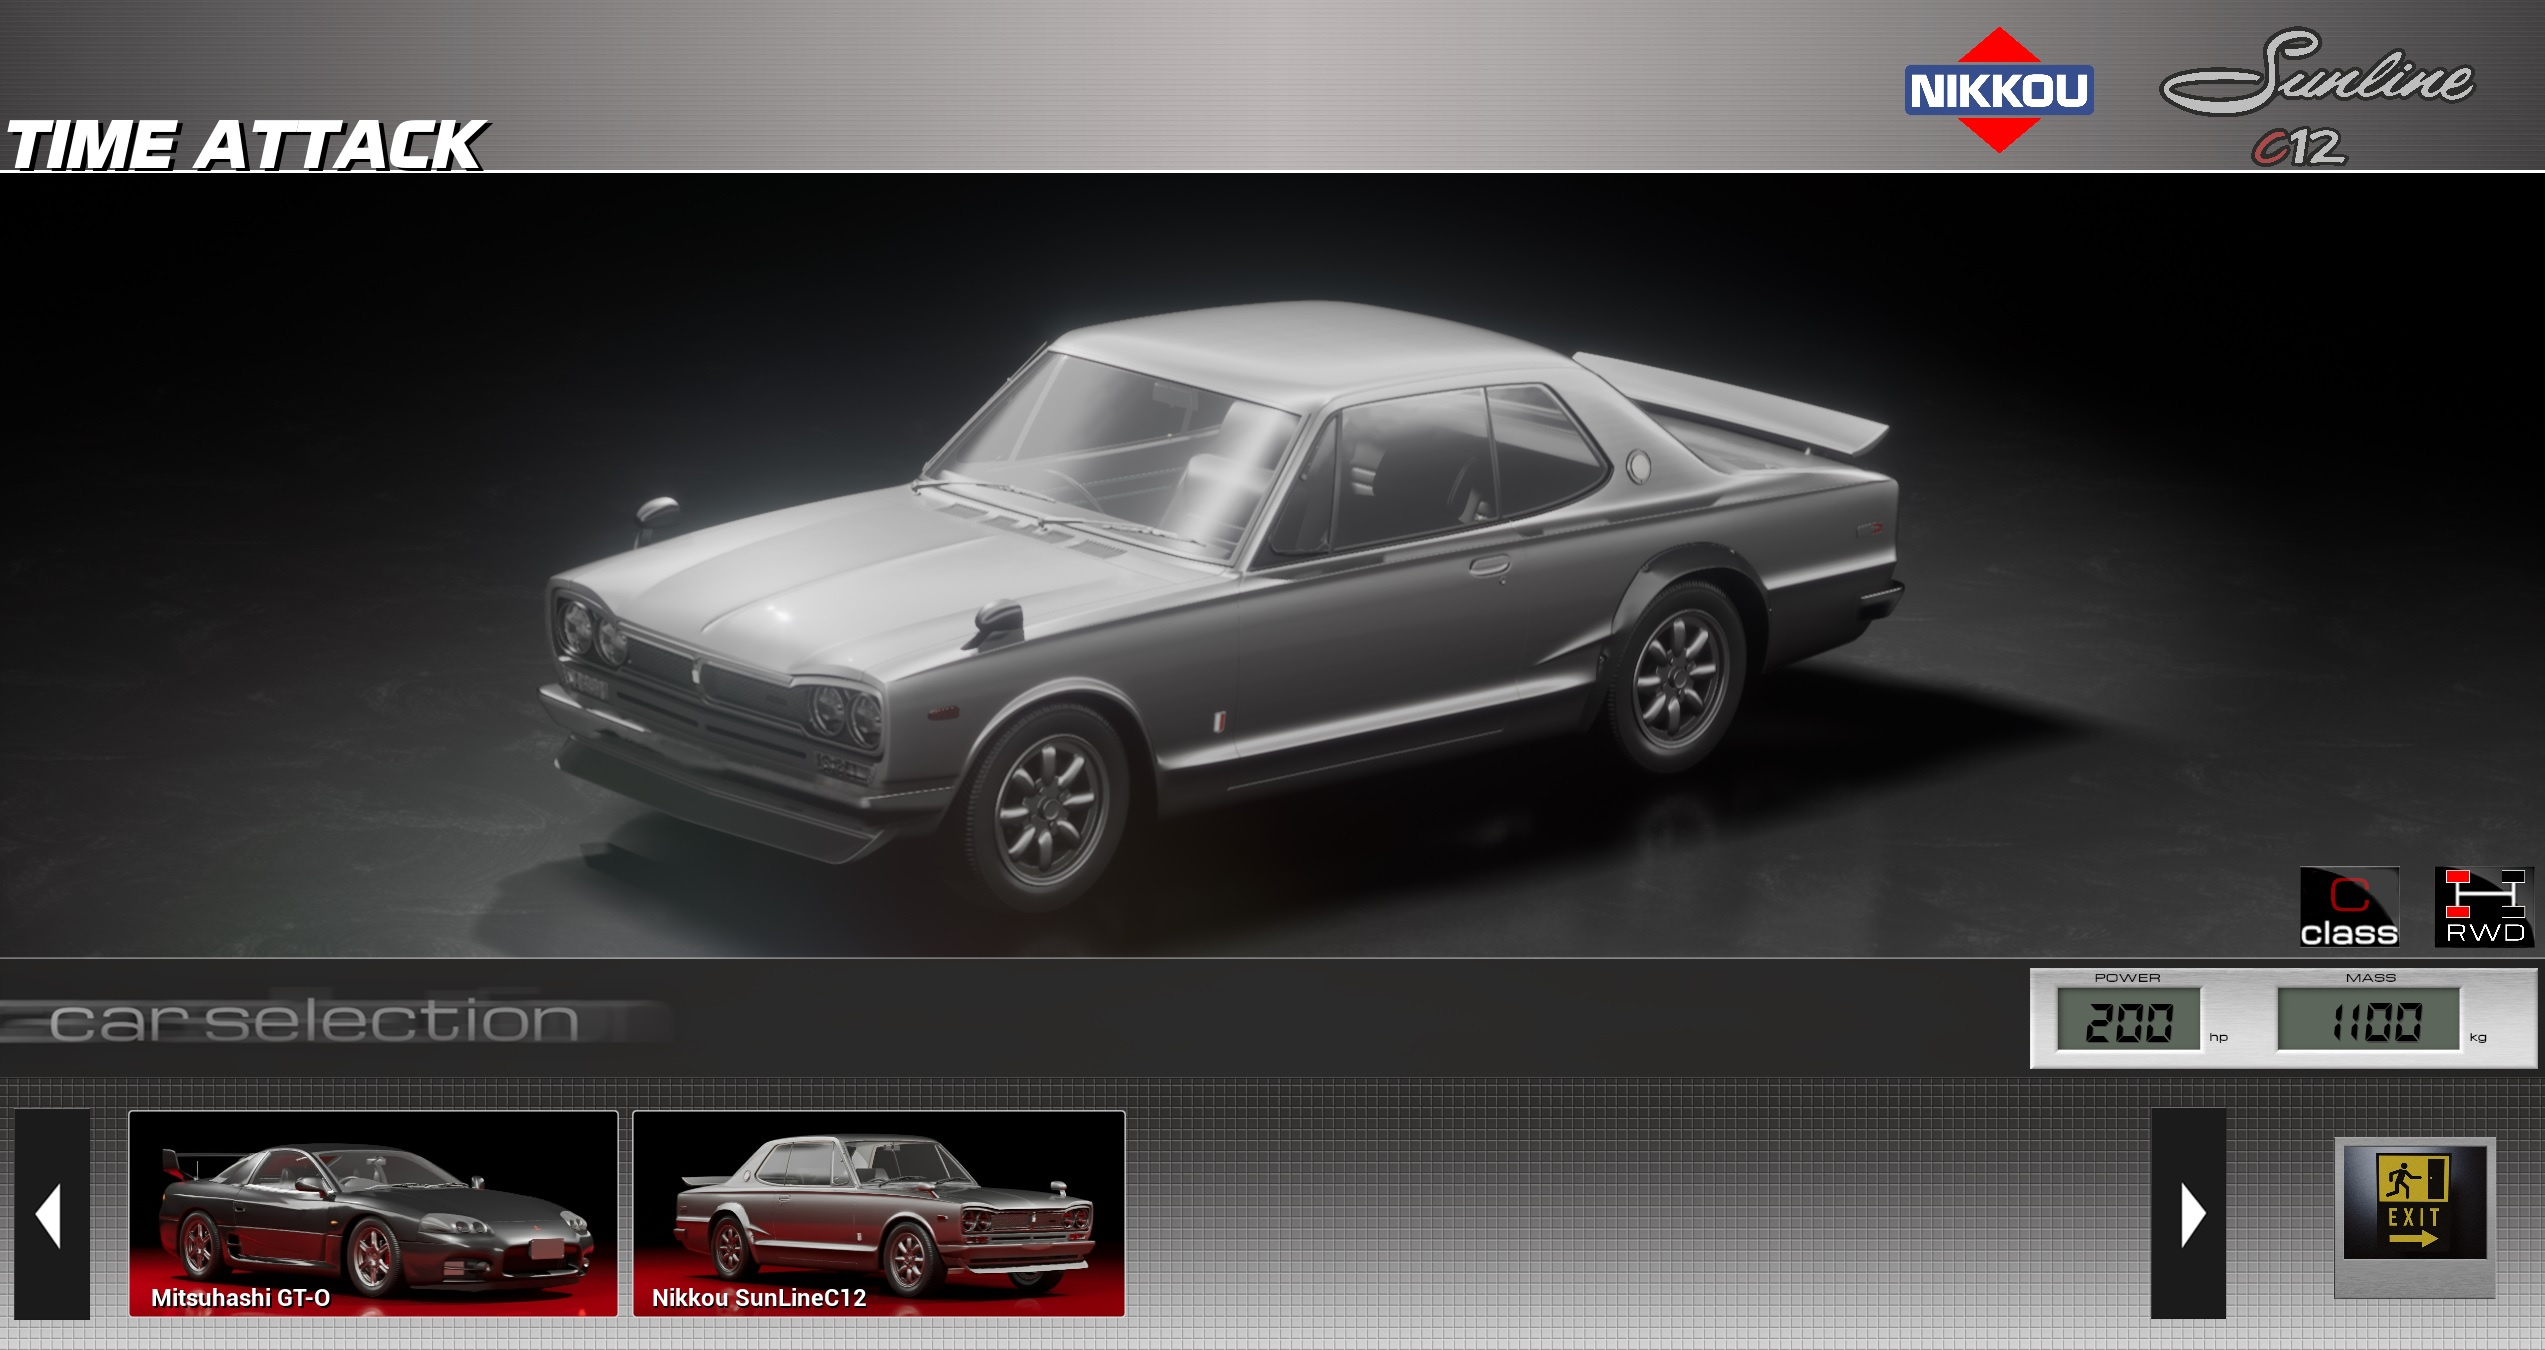Click the right arrow to browse next cars
2545x1350 pixels.
(2189, 1214)
